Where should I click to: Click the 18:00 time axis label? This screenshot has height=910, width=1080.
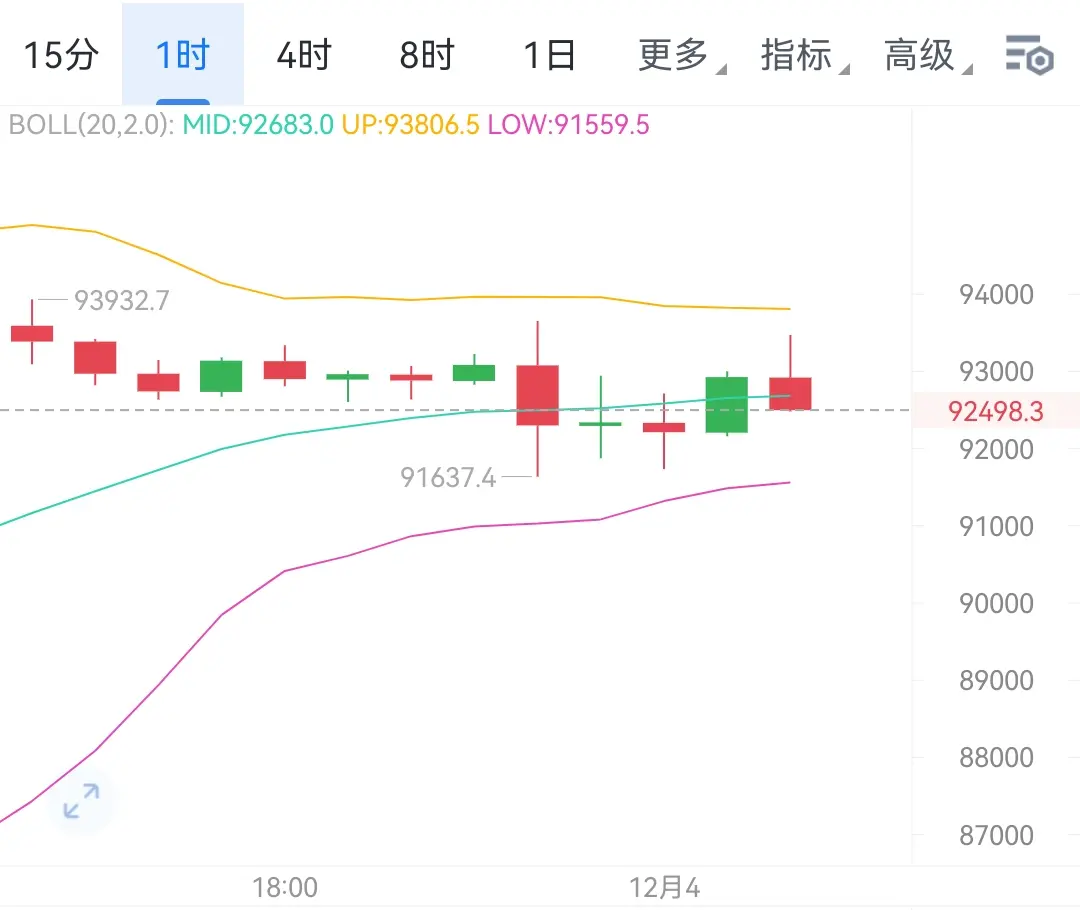tap(284, 887)
